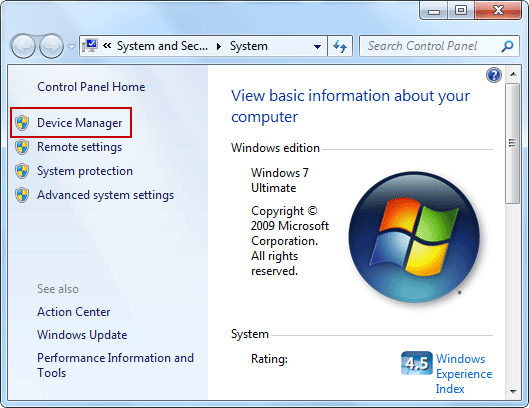The image size is (529, 408).
Task: Go to Control Panel Home
Action: pos(91,87)
